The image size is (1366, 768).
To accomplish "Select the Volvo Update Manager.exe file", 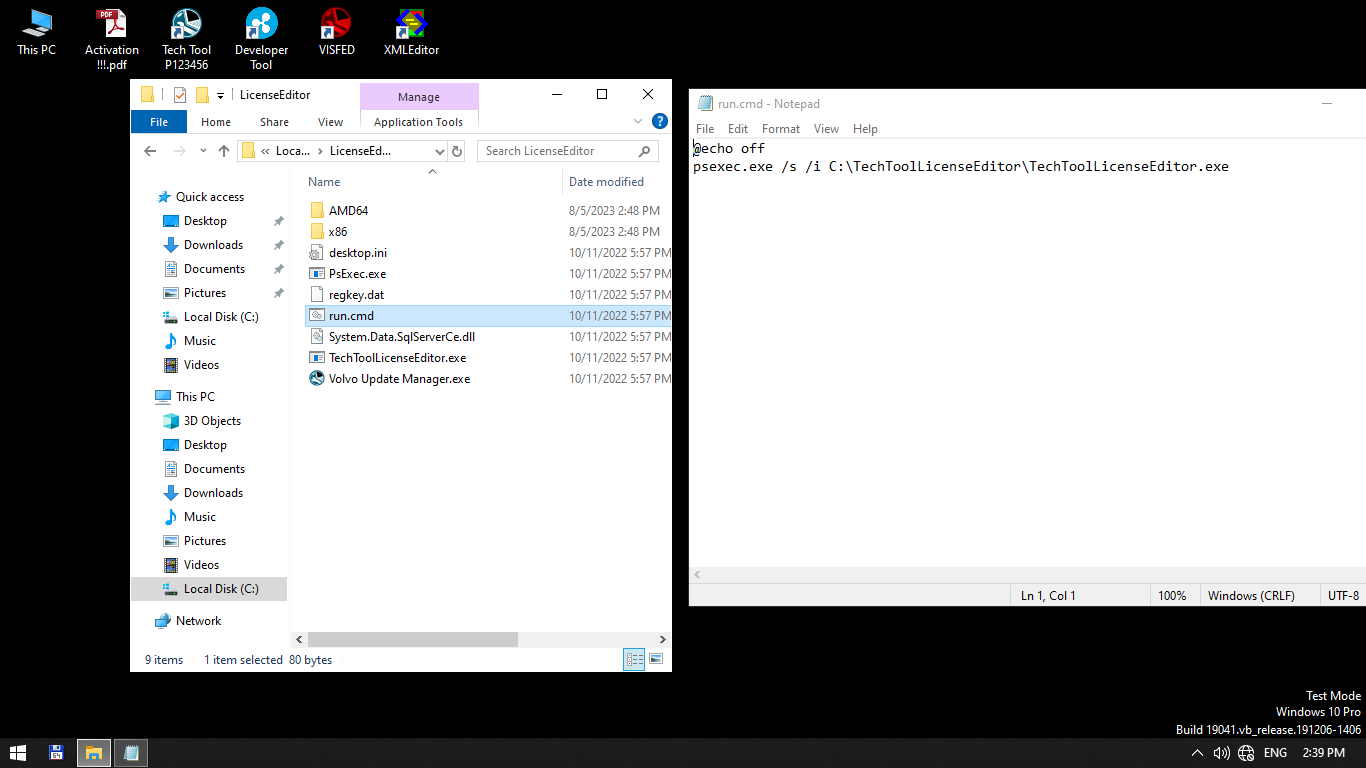I will [399, 379].
